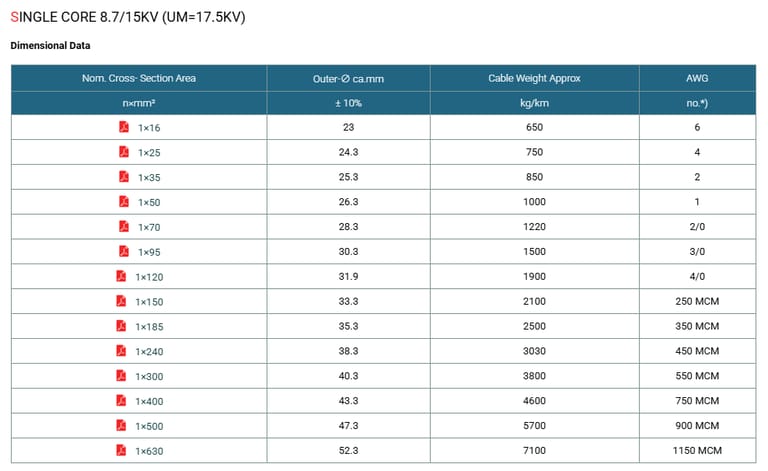Screen dimensions: 768x471
Task: Click the Nom. Cross-Section Area column header
Action: 139,78
